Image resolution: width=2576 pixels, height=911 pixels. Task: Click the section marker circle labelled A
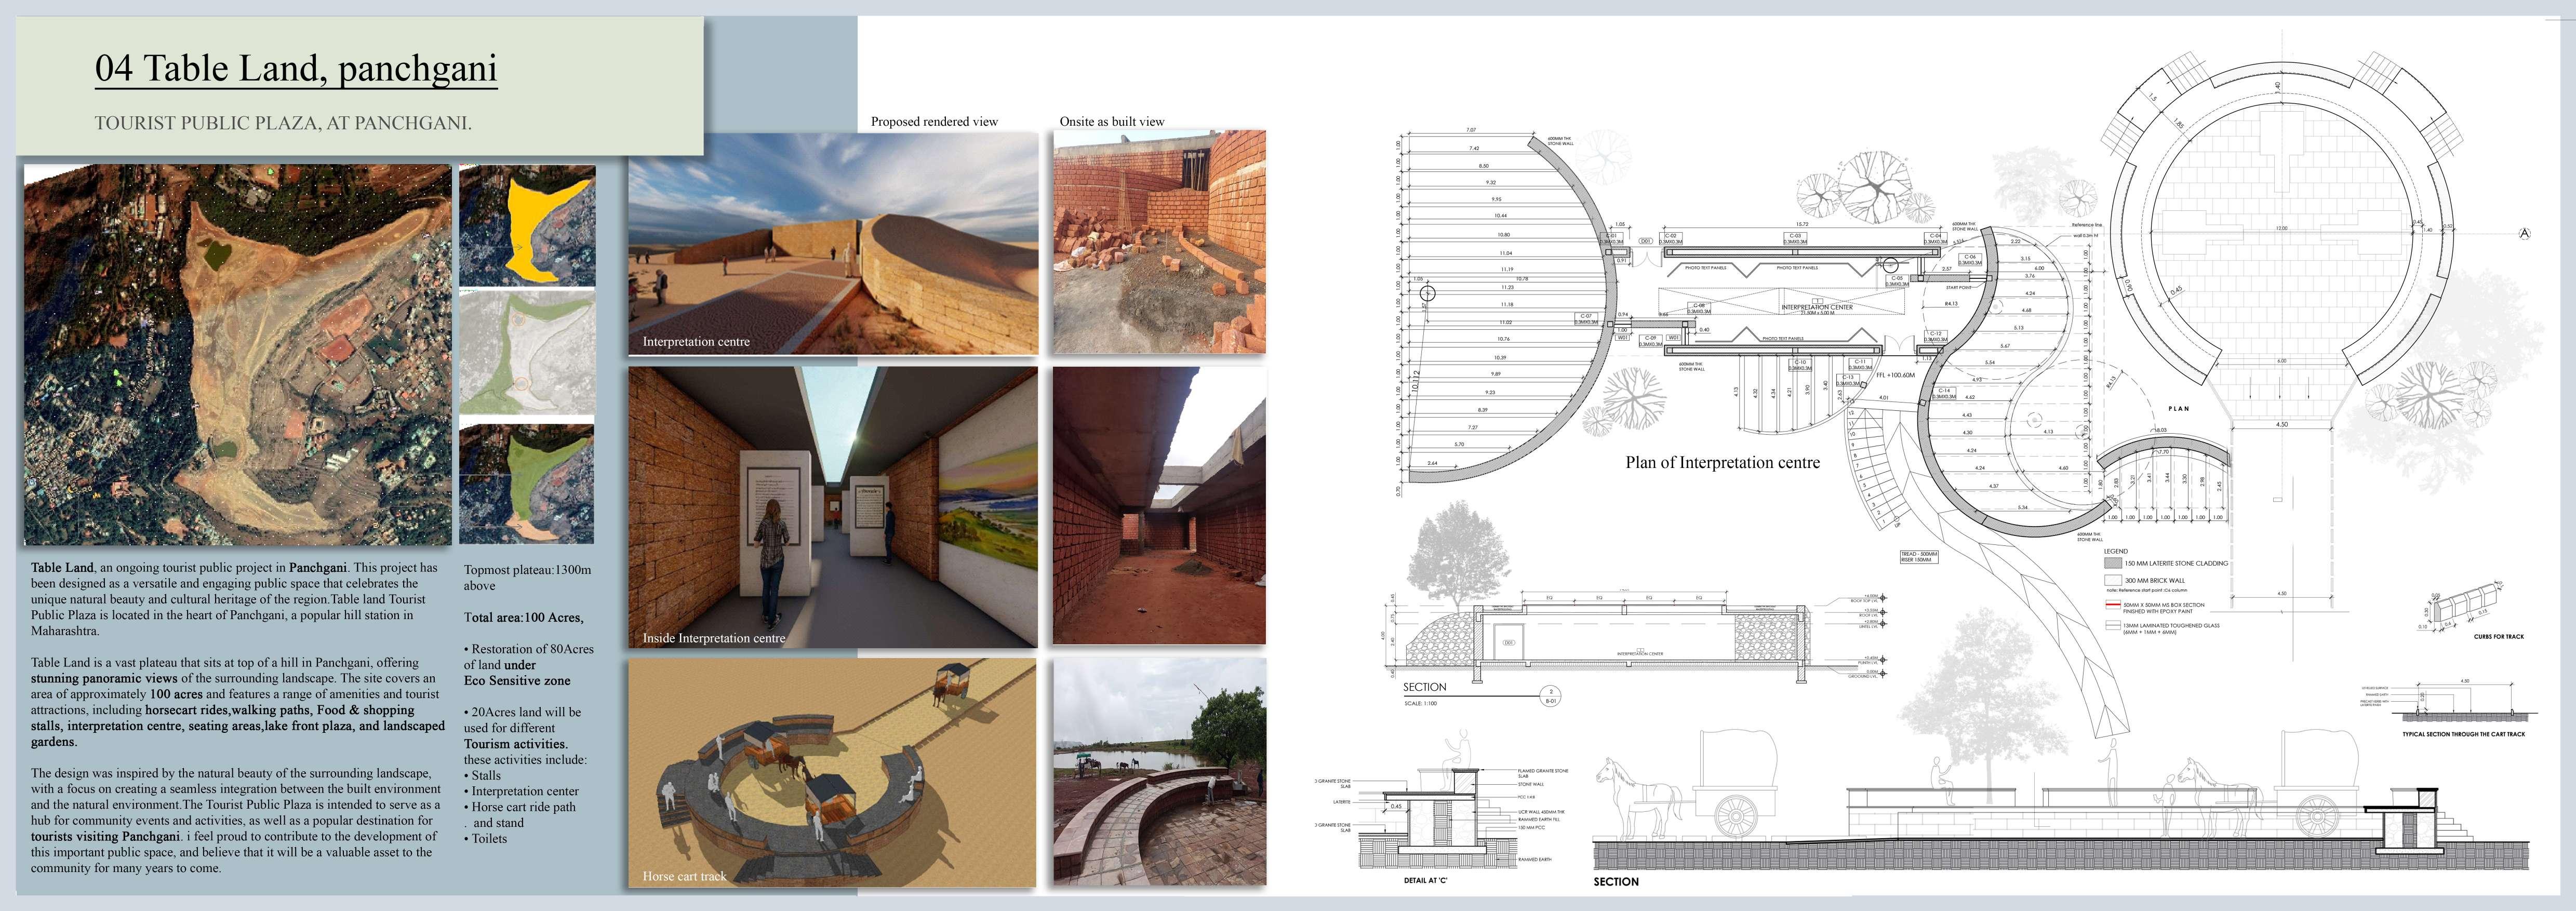[2524, 234]
